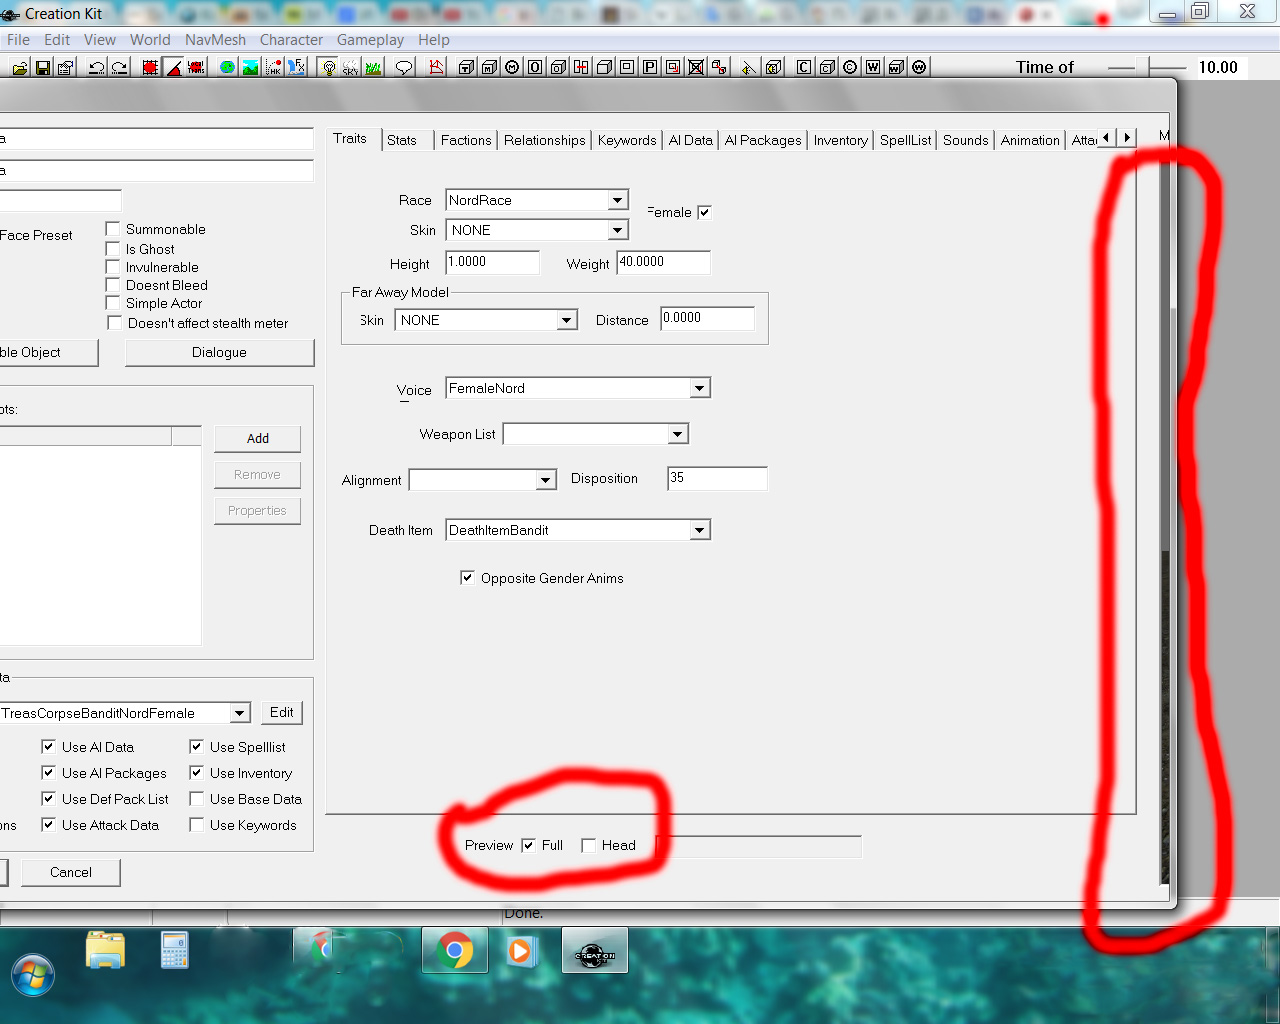This screenshot has width=1280, height=1024.
Task: Toggle the Sky display icon
Action: [351, 67]
